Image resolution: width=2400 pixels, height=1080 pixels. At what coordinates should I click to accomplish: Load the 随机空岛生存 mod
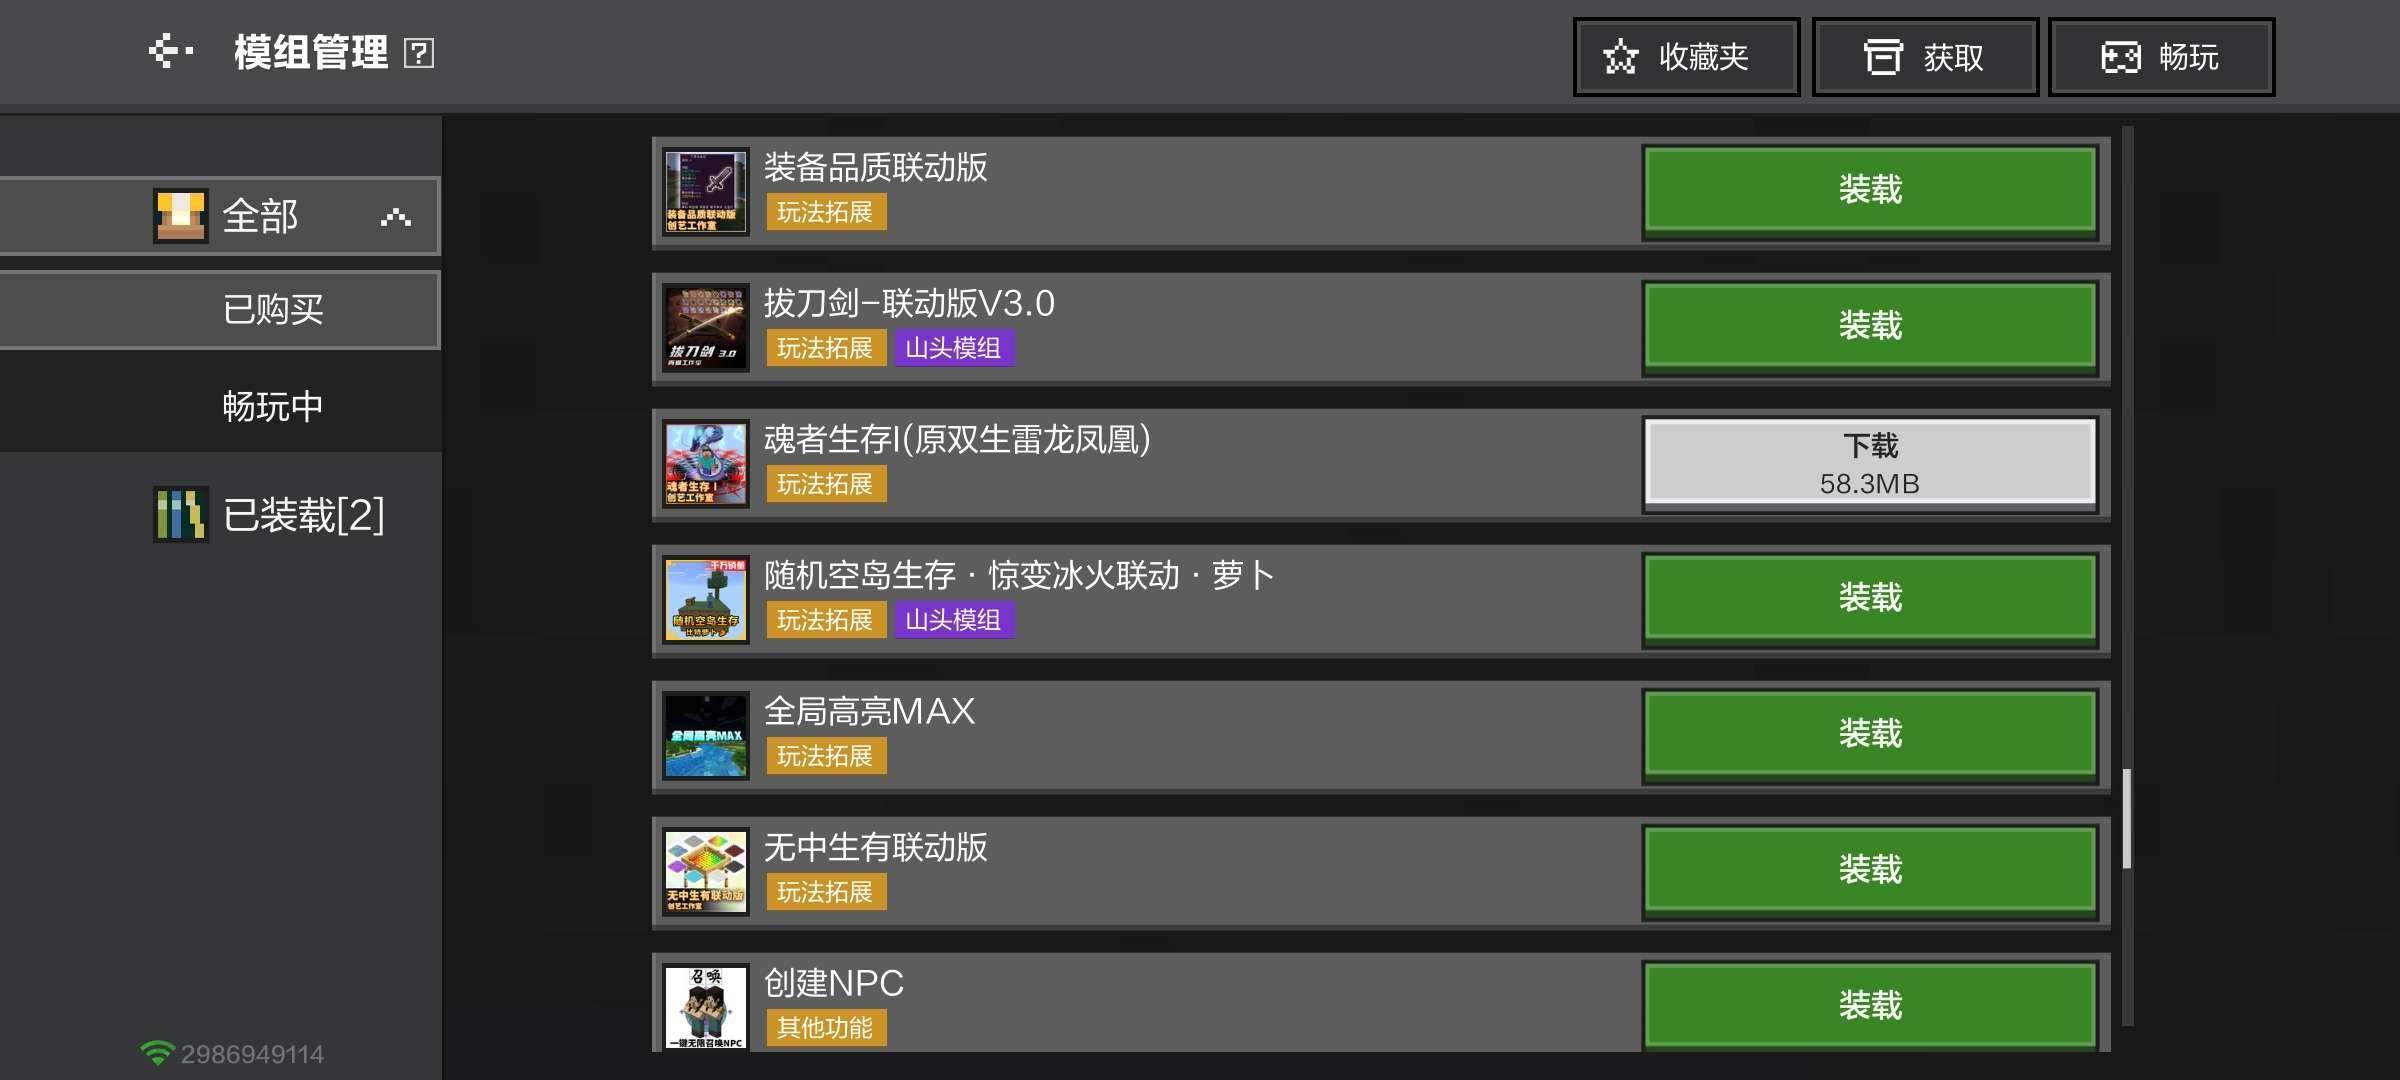tap(1870, 598)
